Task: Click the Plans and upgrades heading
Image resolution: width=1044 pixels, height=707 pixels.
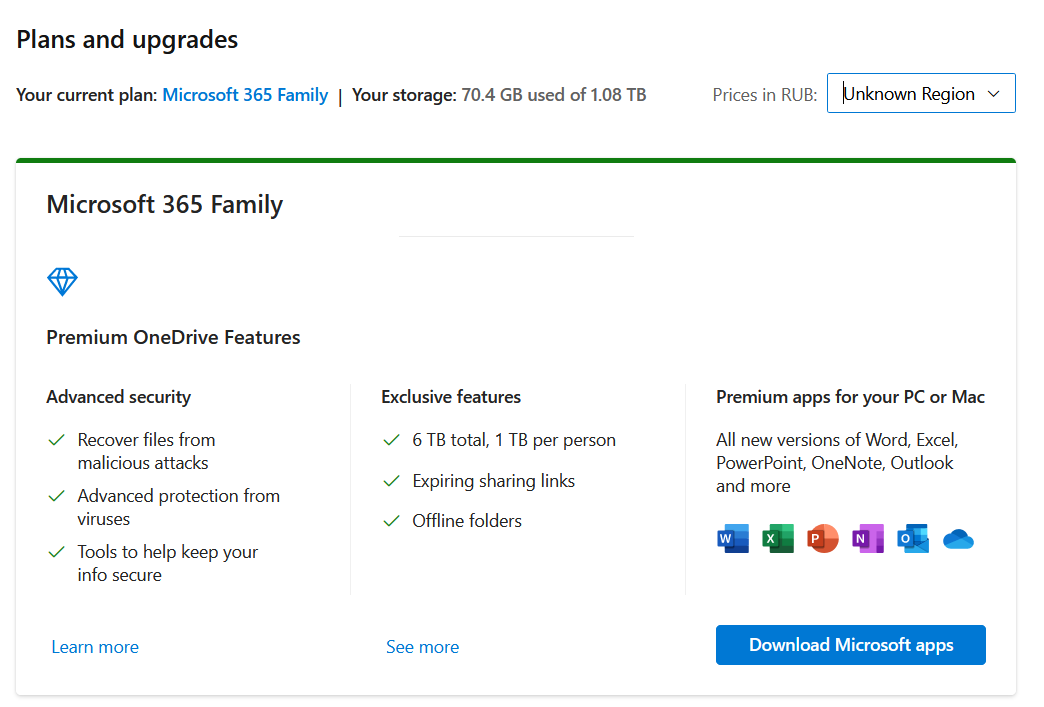Action: pos(127,40)
